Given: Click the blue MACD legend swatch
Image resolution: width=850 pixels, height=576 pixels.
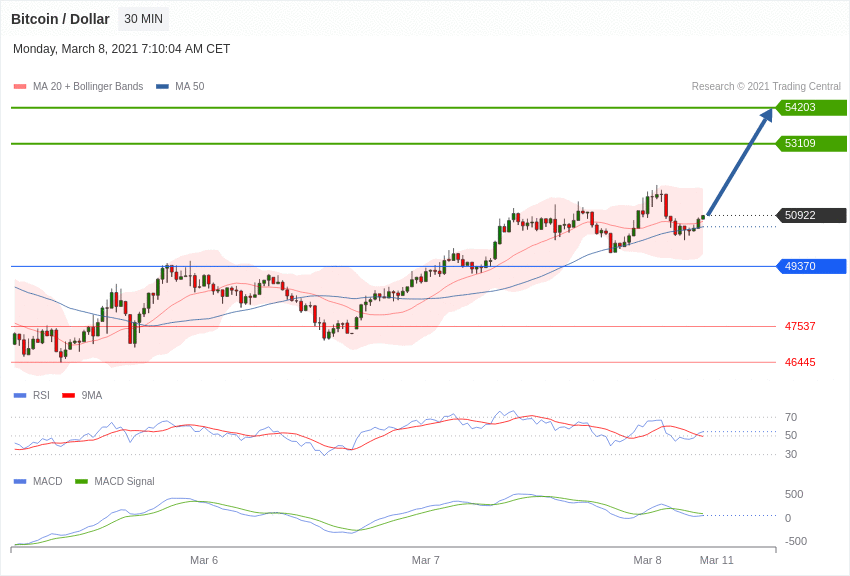Looking at the screenshot, I should (x=20, y=482).
